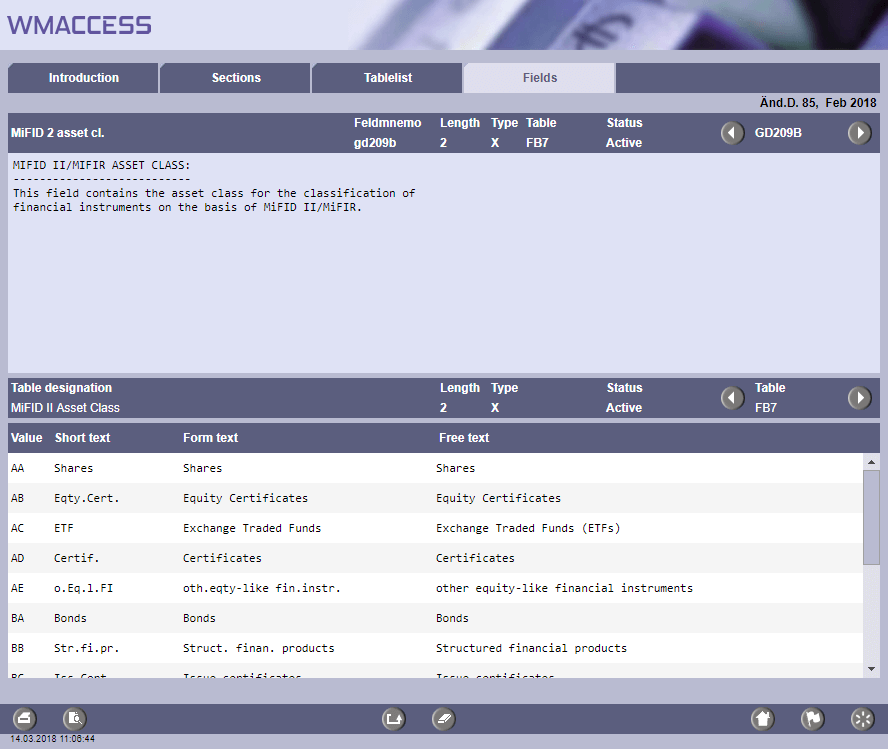The image size is (888, 749).
Task: Click the print icon in bottom toolbar
Action: 25,718
